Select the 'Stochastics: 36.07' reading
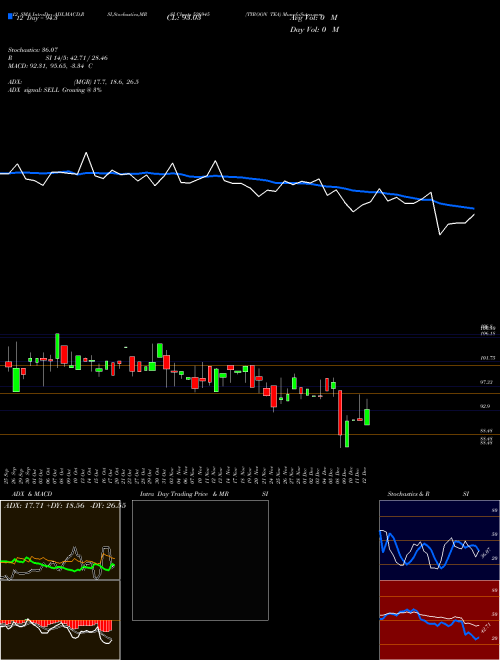This screenshot has height=660, width=500. 32,50
